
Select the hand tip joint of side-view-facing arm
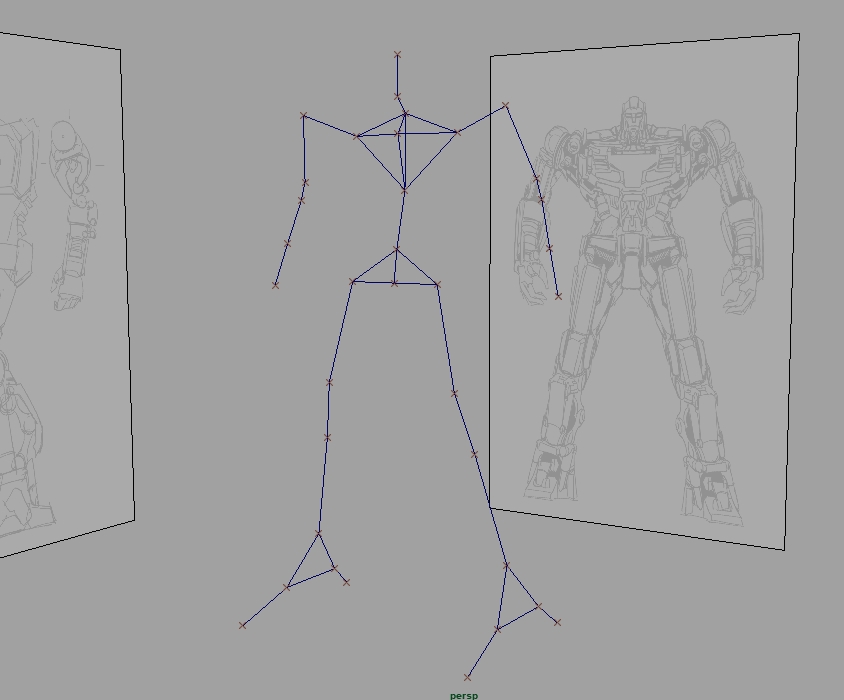click(x=275, y=285)
